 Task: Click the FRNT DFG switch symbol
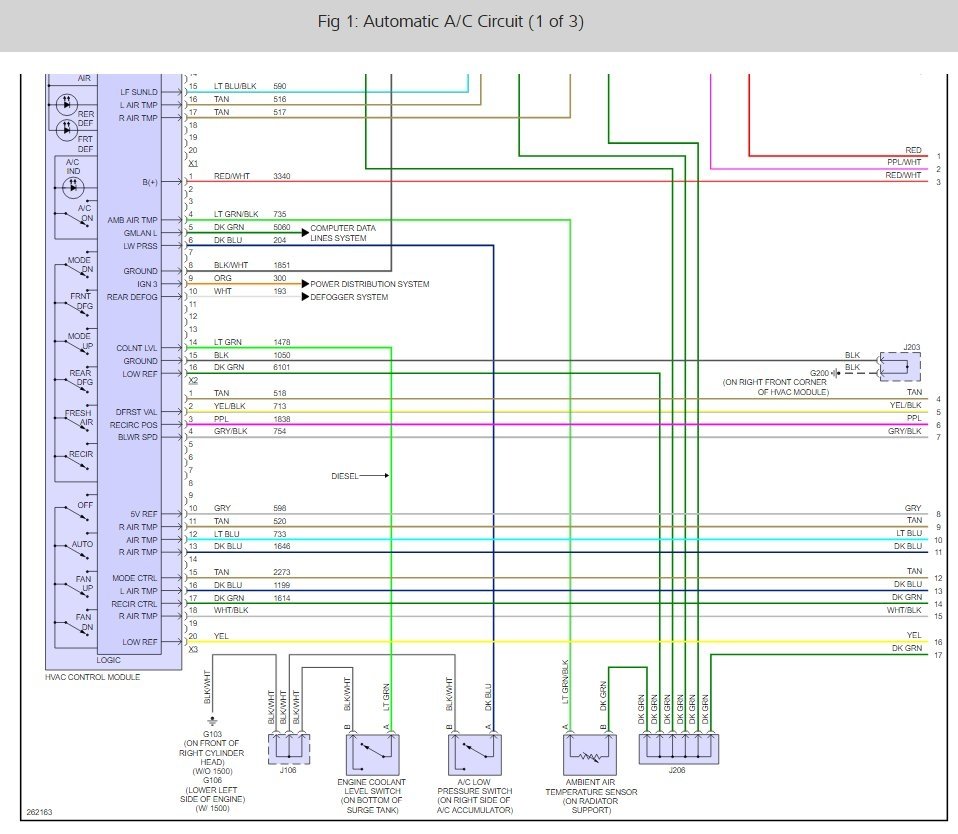point(76,305)
